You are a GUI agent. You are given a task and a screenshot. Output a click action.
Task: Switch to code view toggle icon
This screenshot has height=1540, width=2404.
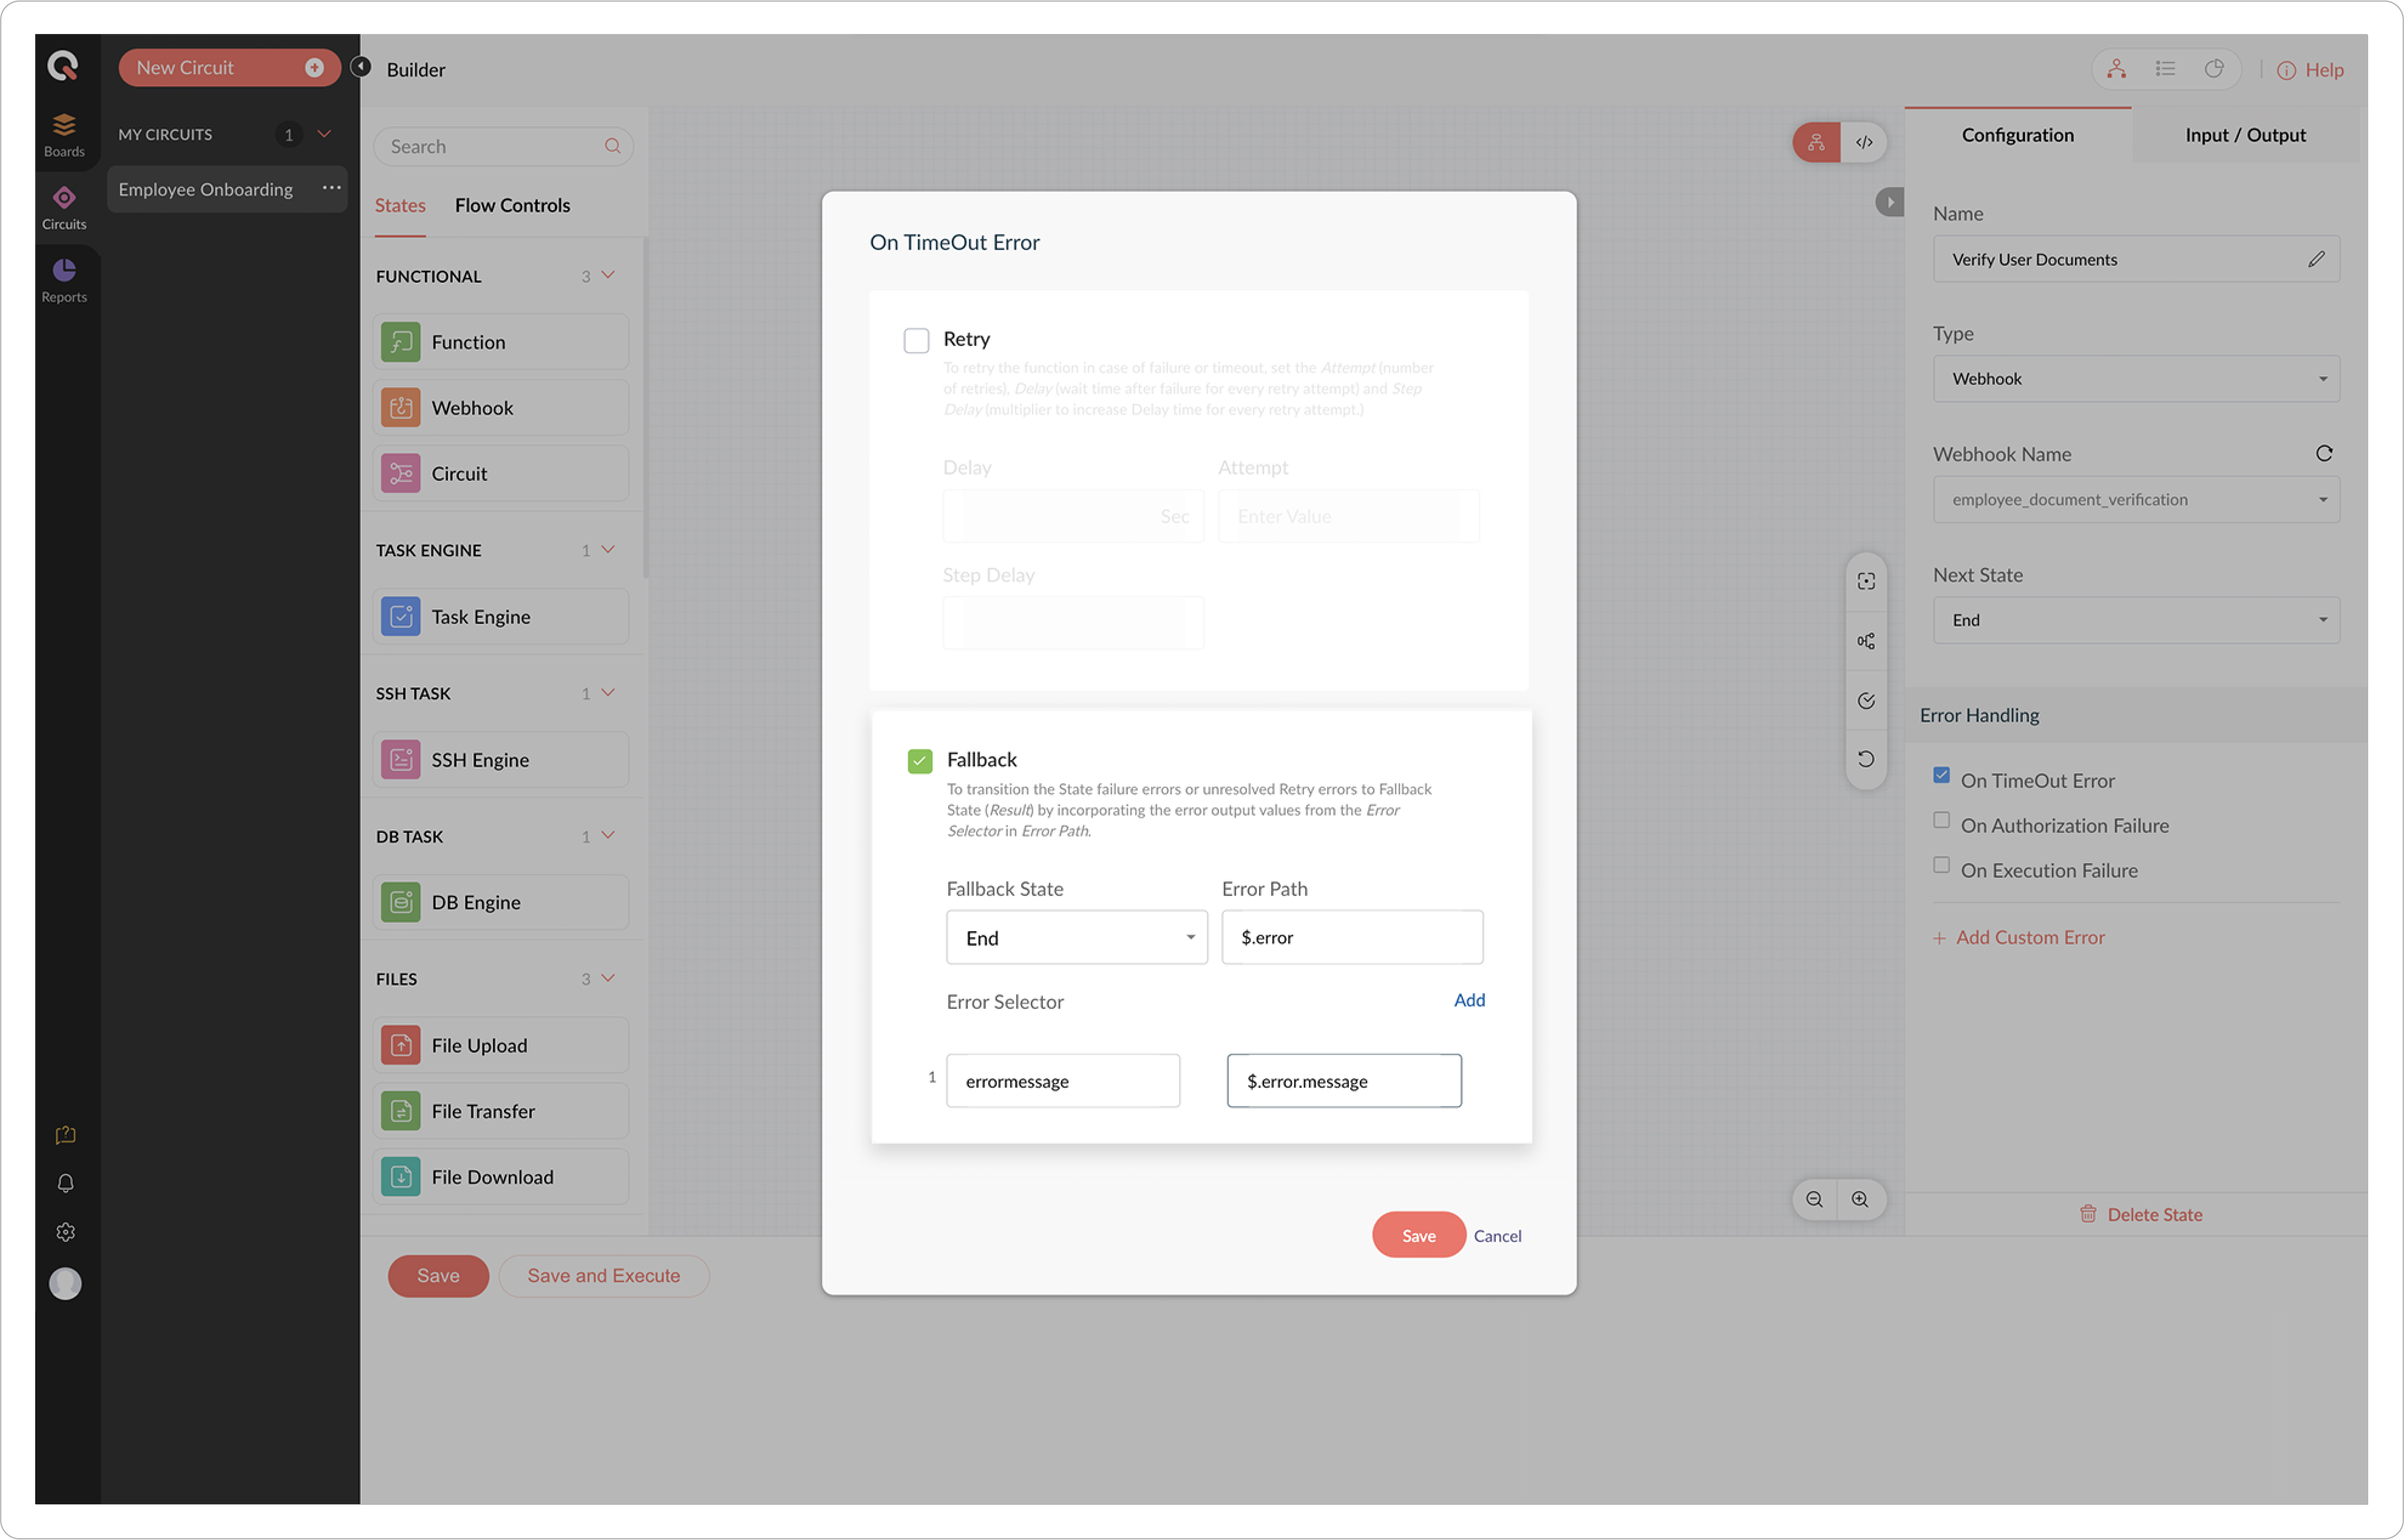pyautogui.click(x=1864, y=142)
